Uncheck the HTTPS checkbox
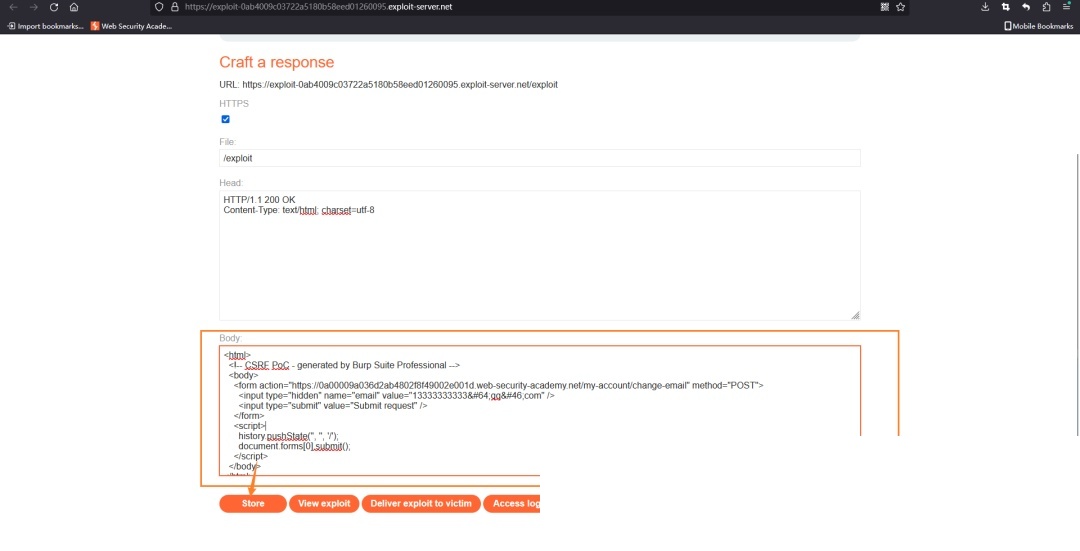Viewport: 1080px width, 551px height. pos(225,119)
